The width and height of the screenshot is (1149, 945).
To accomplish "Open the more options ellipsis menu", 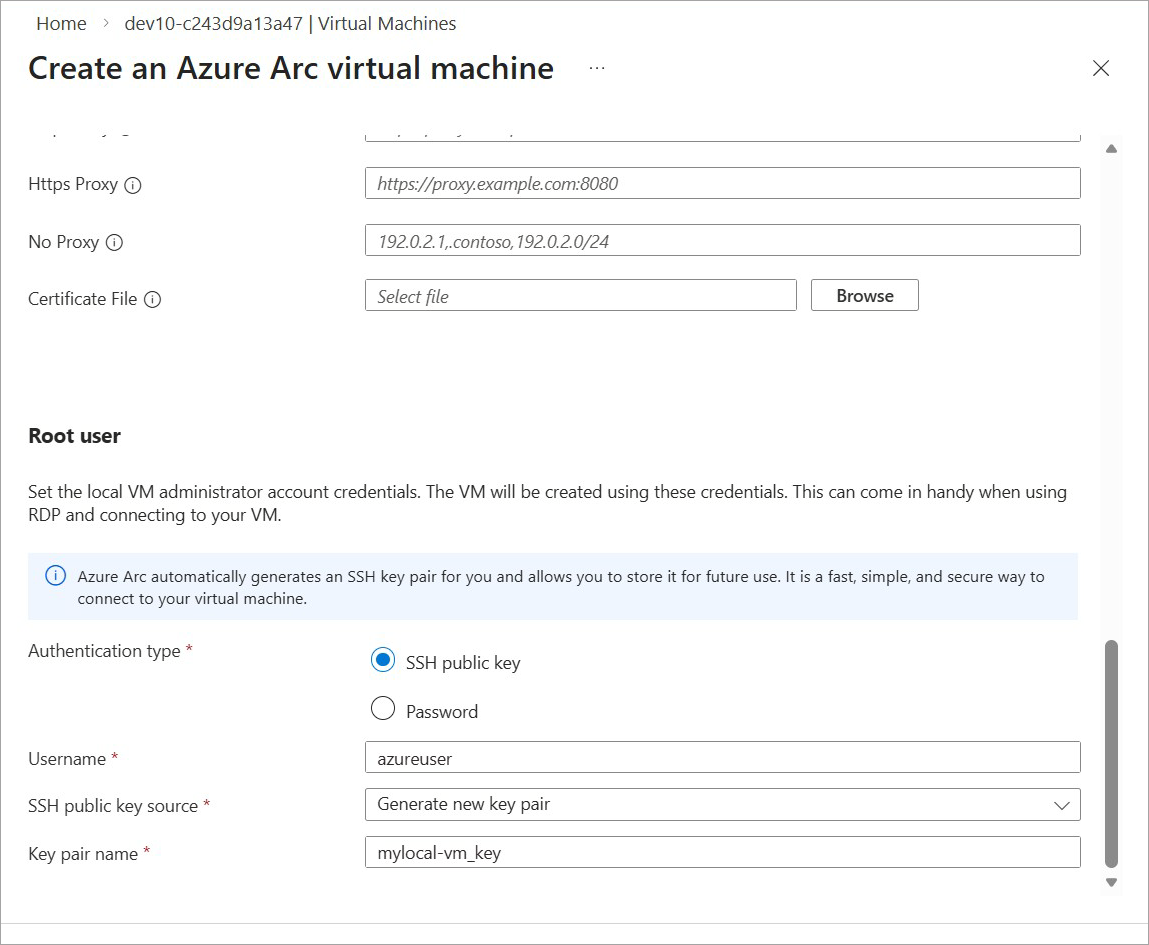I will [597, 68].
